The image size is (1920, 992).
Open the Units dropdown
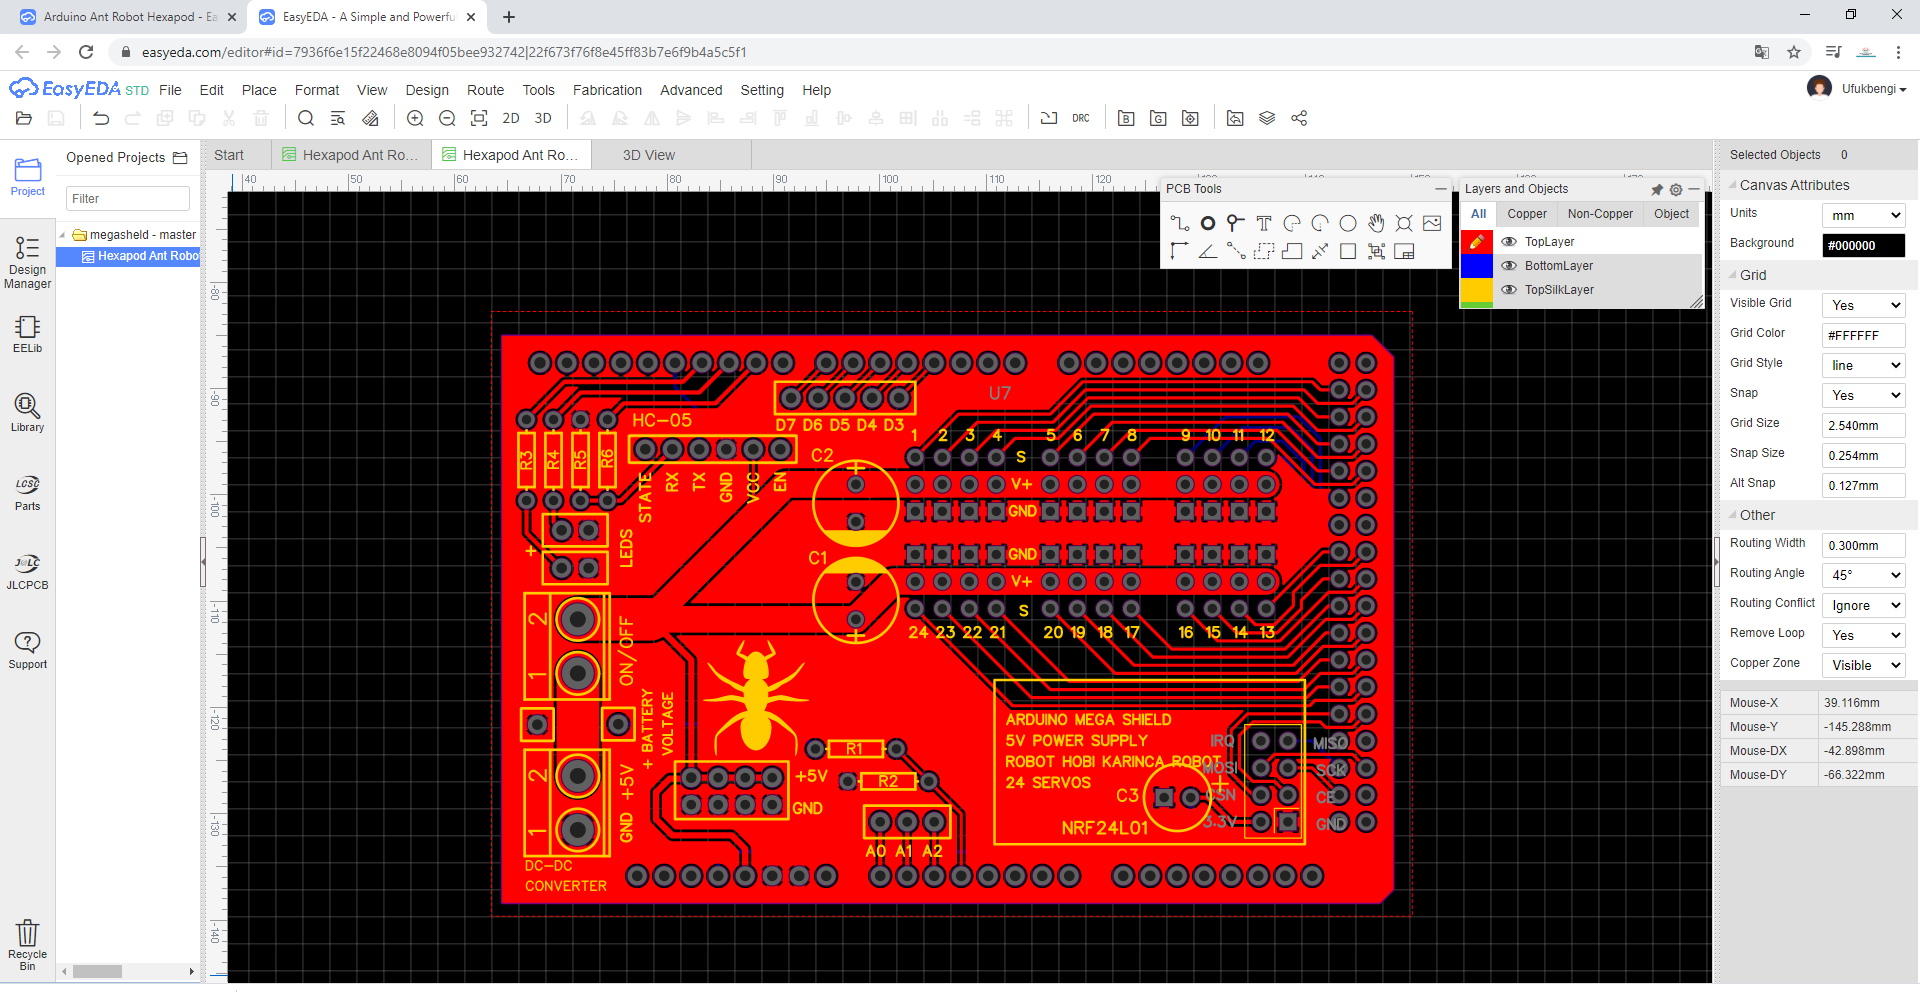click(x=1863, y=215)
